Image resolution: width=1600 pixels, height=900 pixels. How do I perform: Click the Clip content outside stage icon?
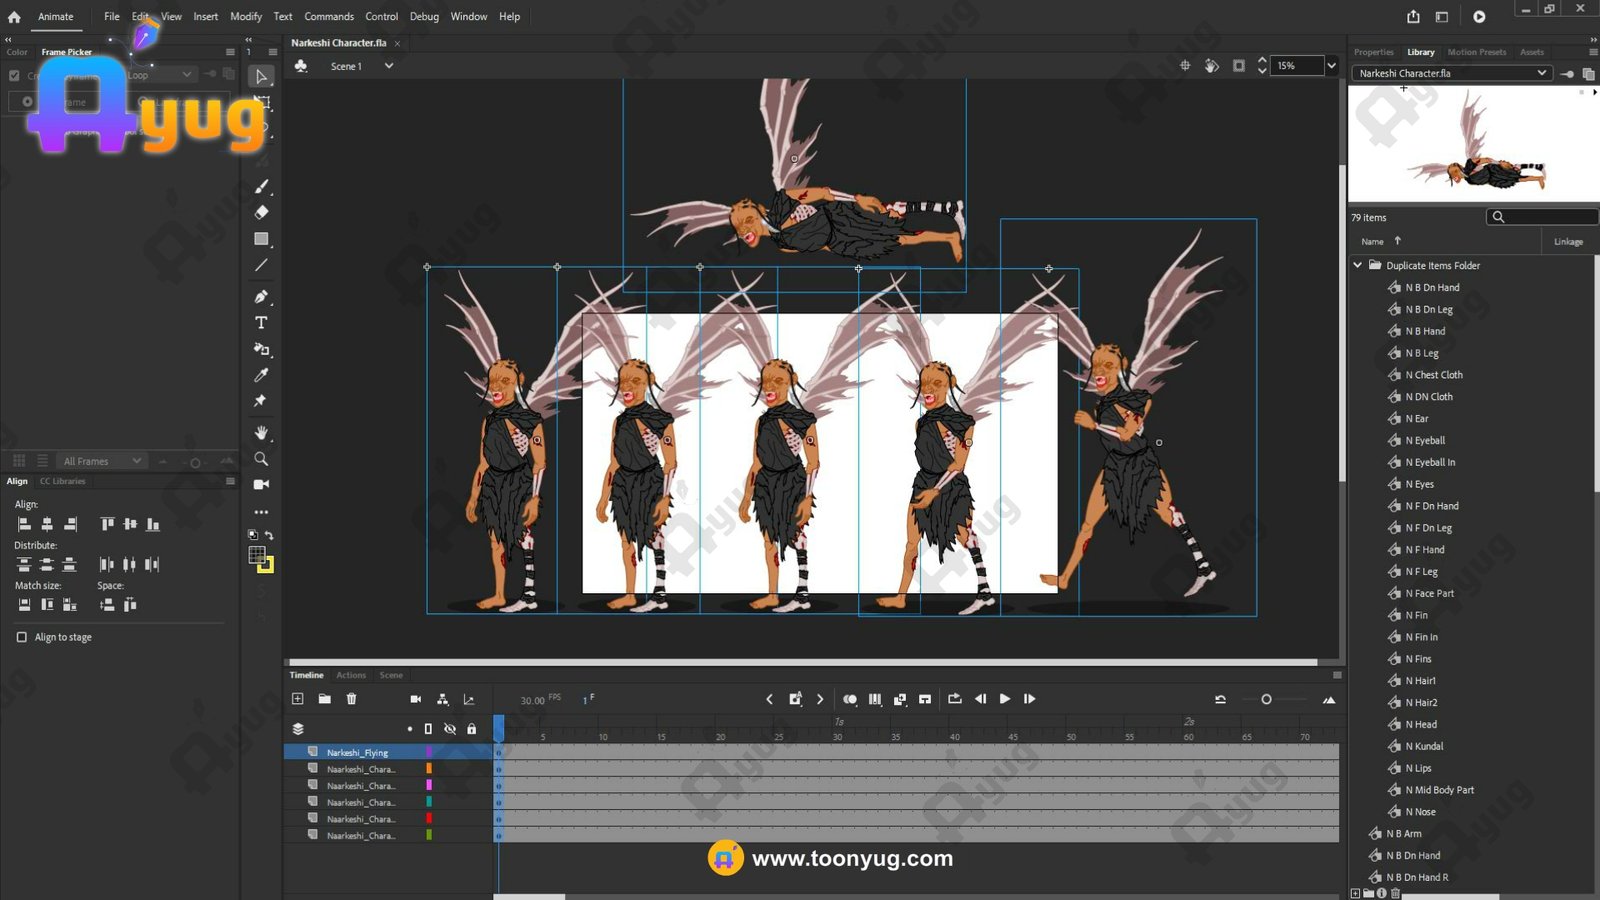tap(1239, 66)
